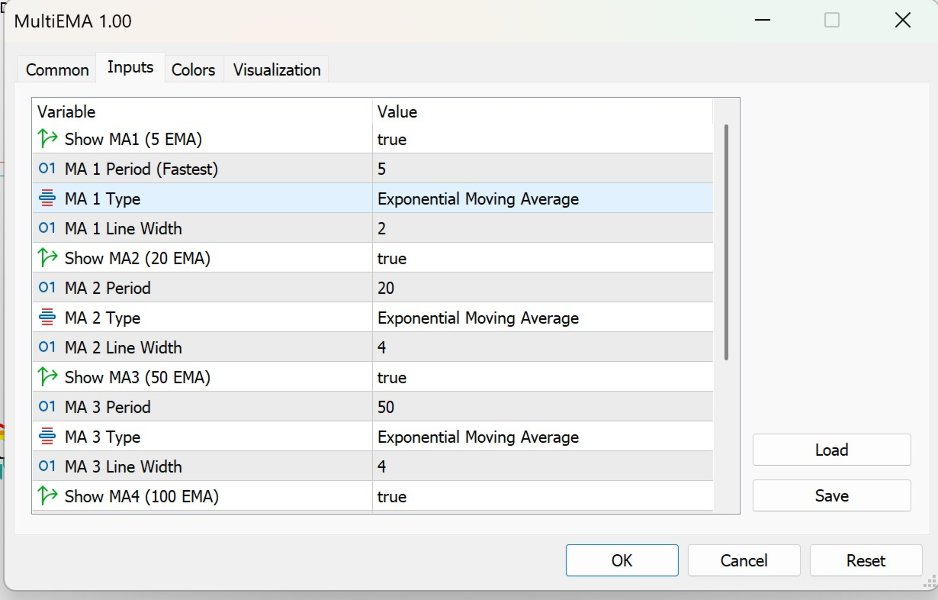938x600 pixels.
Task: Open MA 2 Type Exponential Moving Average dropdown
Action: coord(543,317)
